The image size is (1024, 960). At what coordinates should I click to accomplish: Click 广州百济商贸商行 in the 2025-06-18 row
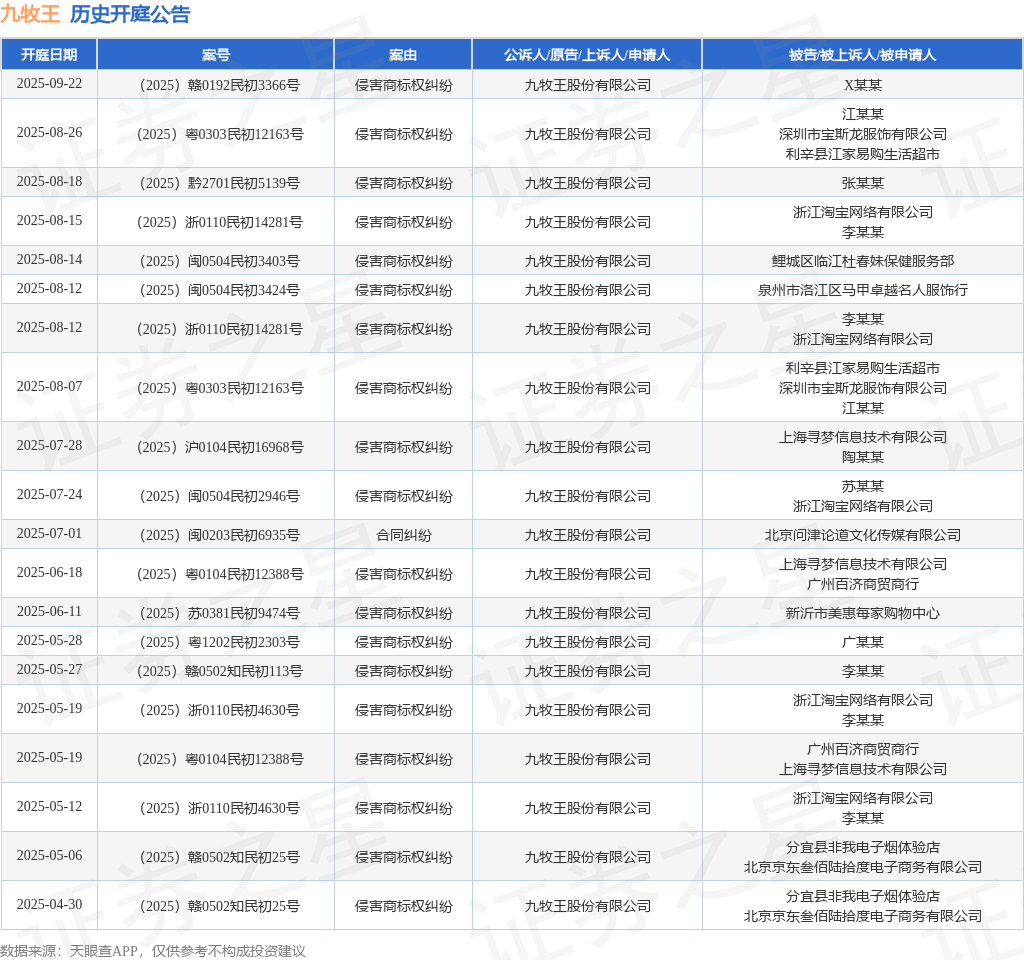[863, 584]
